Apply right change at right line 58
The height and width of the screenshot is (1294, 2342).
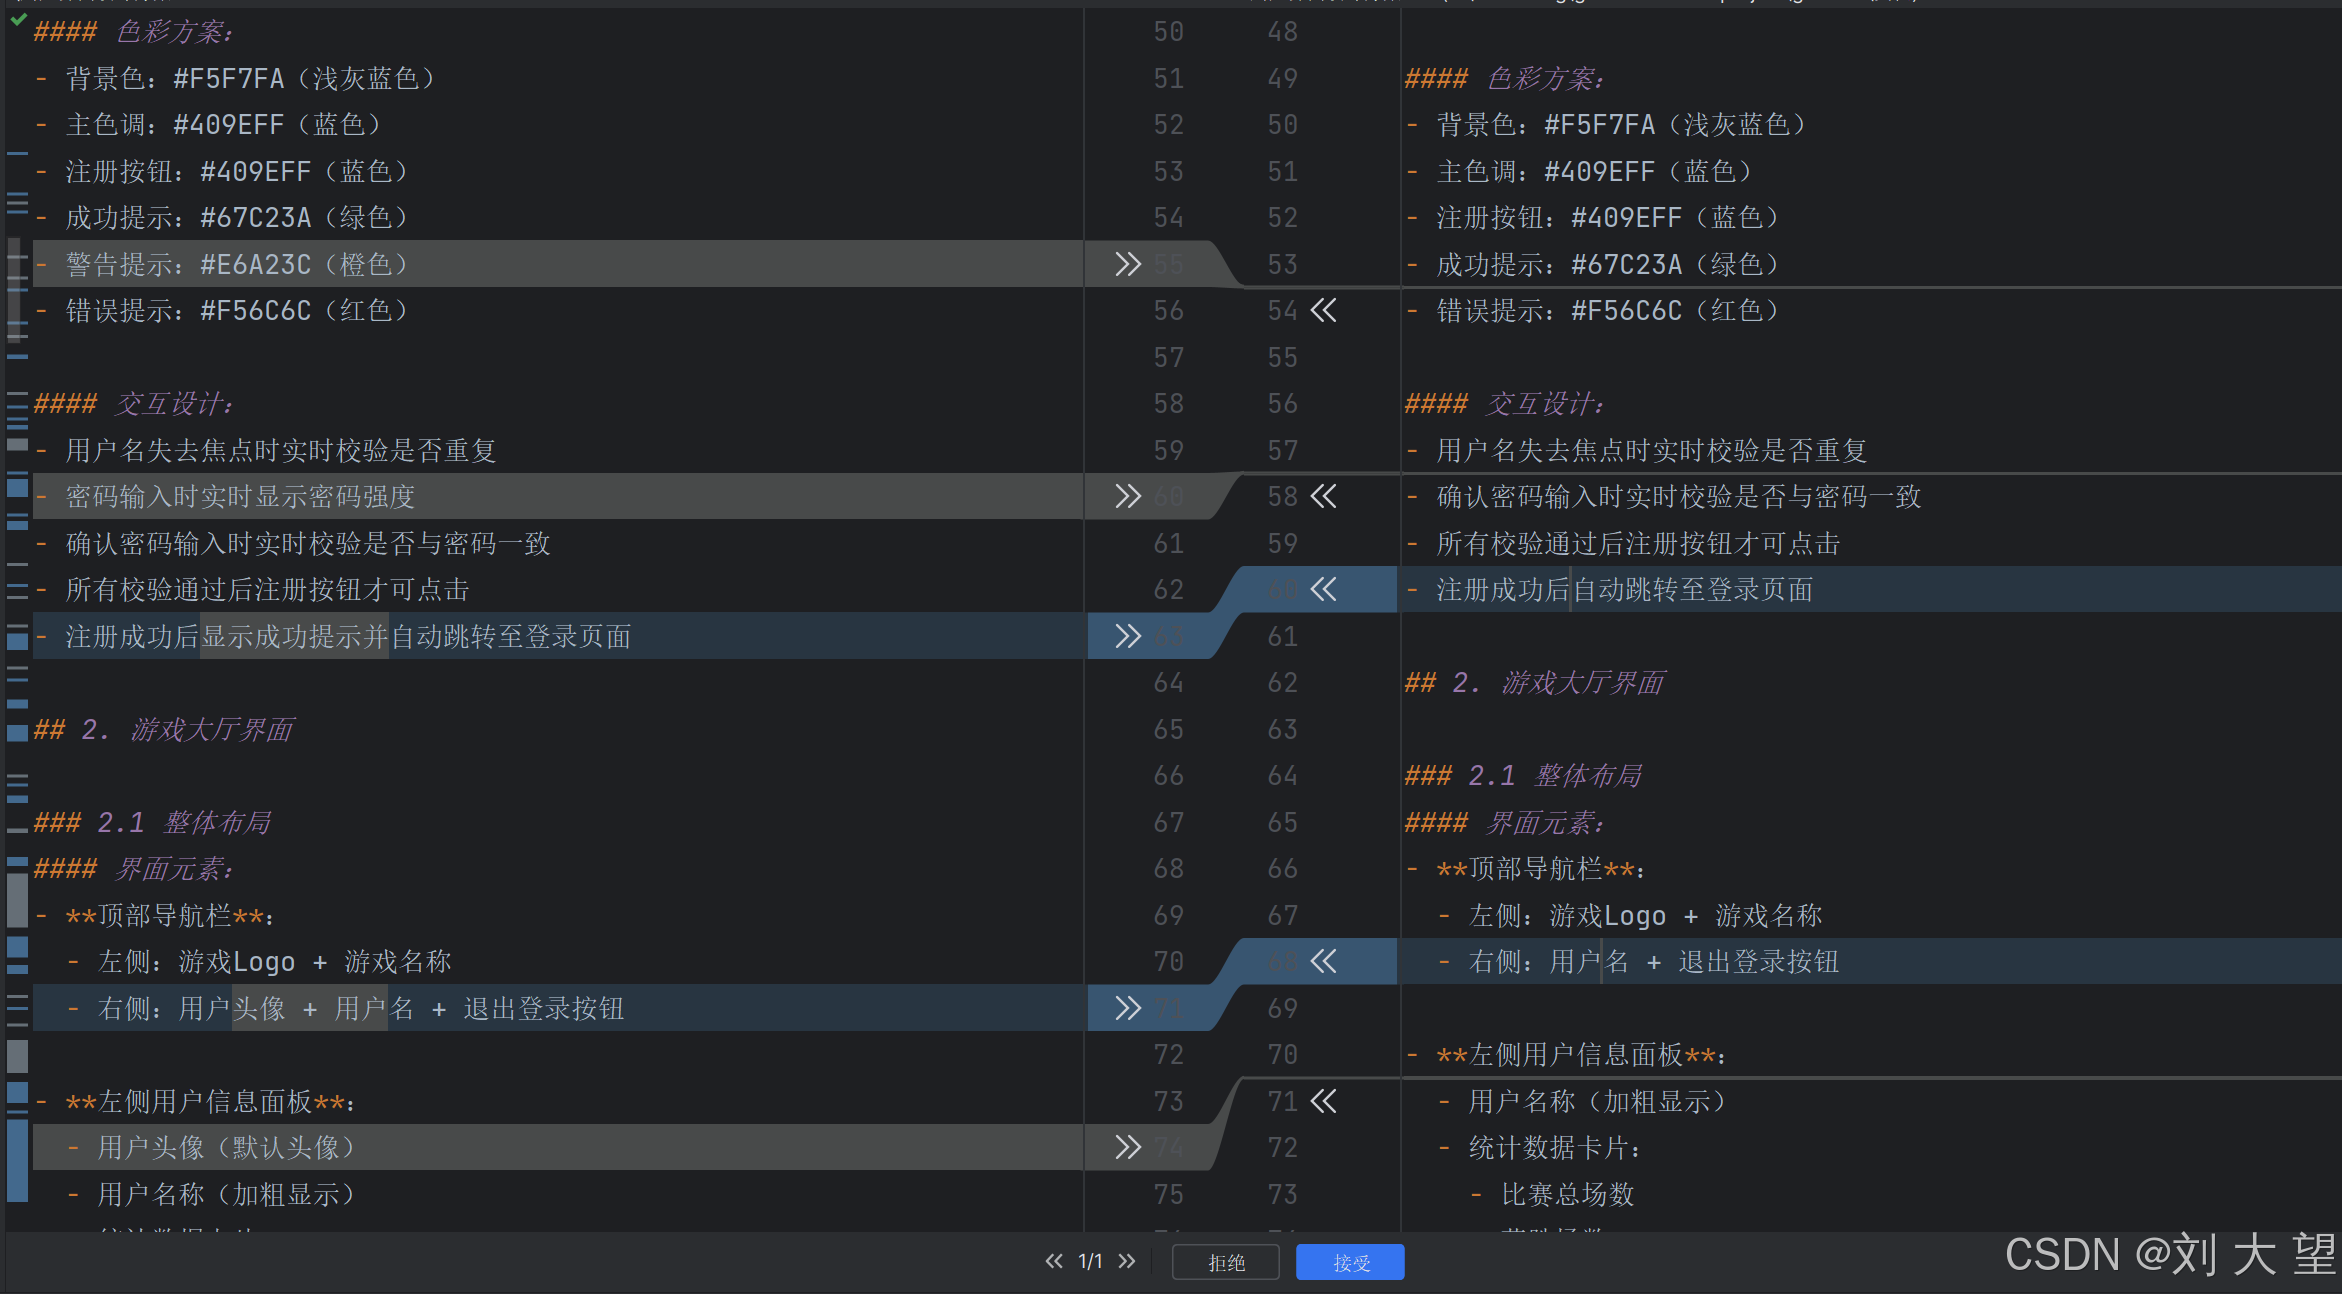(1323, 496)
